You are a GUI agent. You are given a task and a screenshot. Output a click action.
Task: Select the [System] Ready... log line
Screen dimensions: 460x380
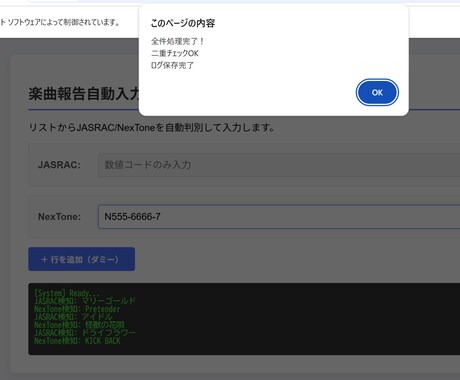click(x=67, y=293)
